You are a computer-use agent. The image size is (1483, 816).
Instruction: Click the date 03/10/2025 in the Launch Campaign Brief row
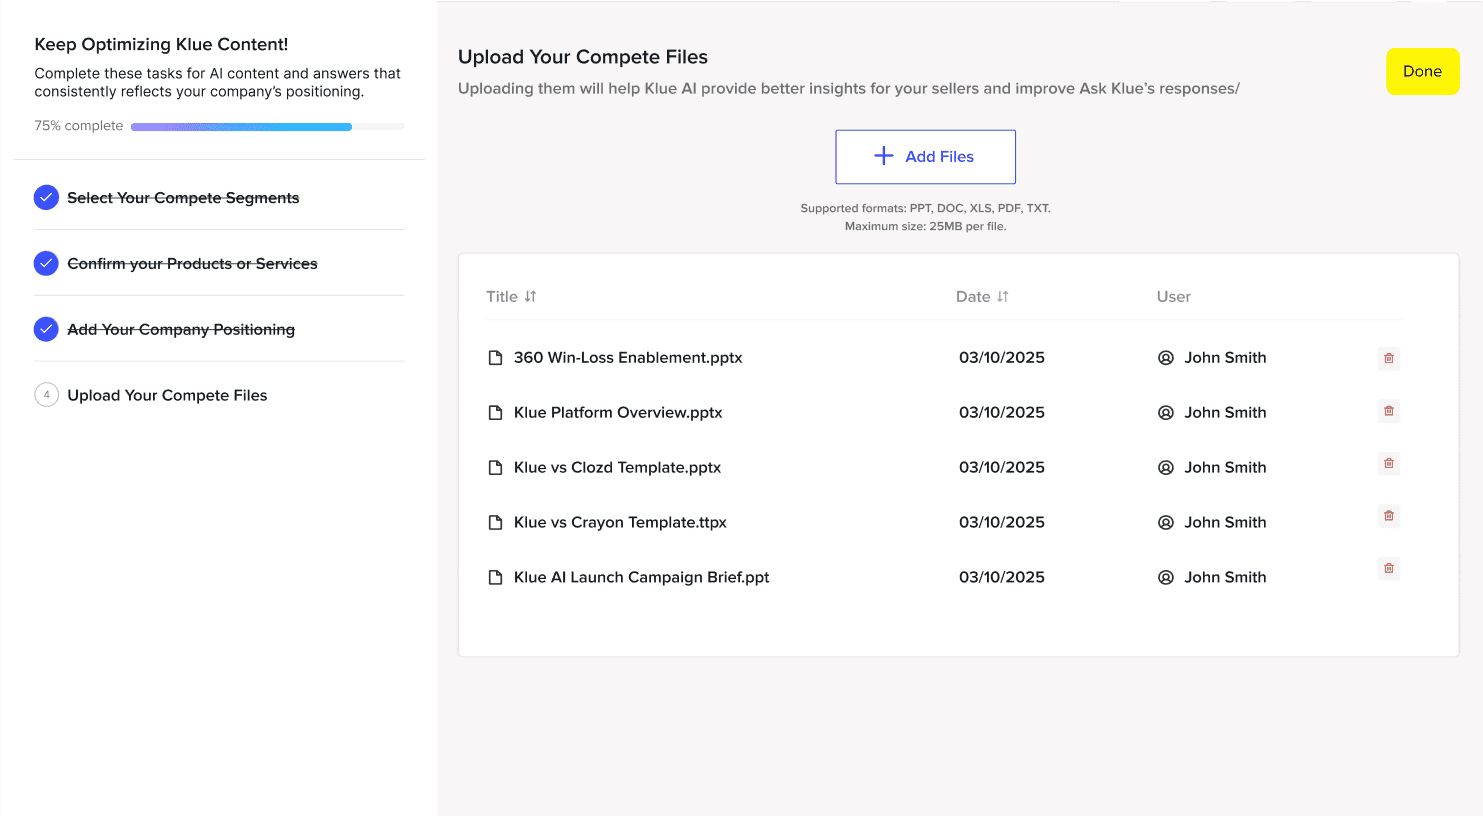pos(1002,578)
